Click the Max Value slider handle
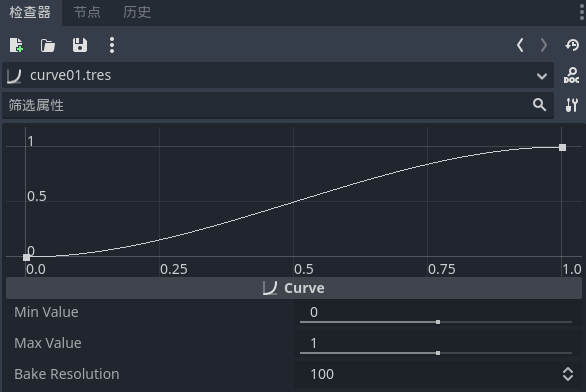 pyautogui.click(x=438, y=353)
